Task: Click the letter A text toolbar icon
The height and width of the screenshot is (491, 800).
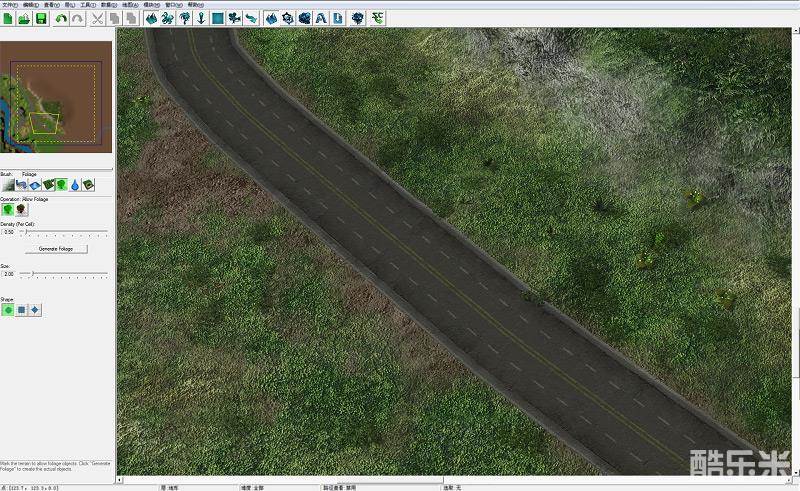Action: 320,18
